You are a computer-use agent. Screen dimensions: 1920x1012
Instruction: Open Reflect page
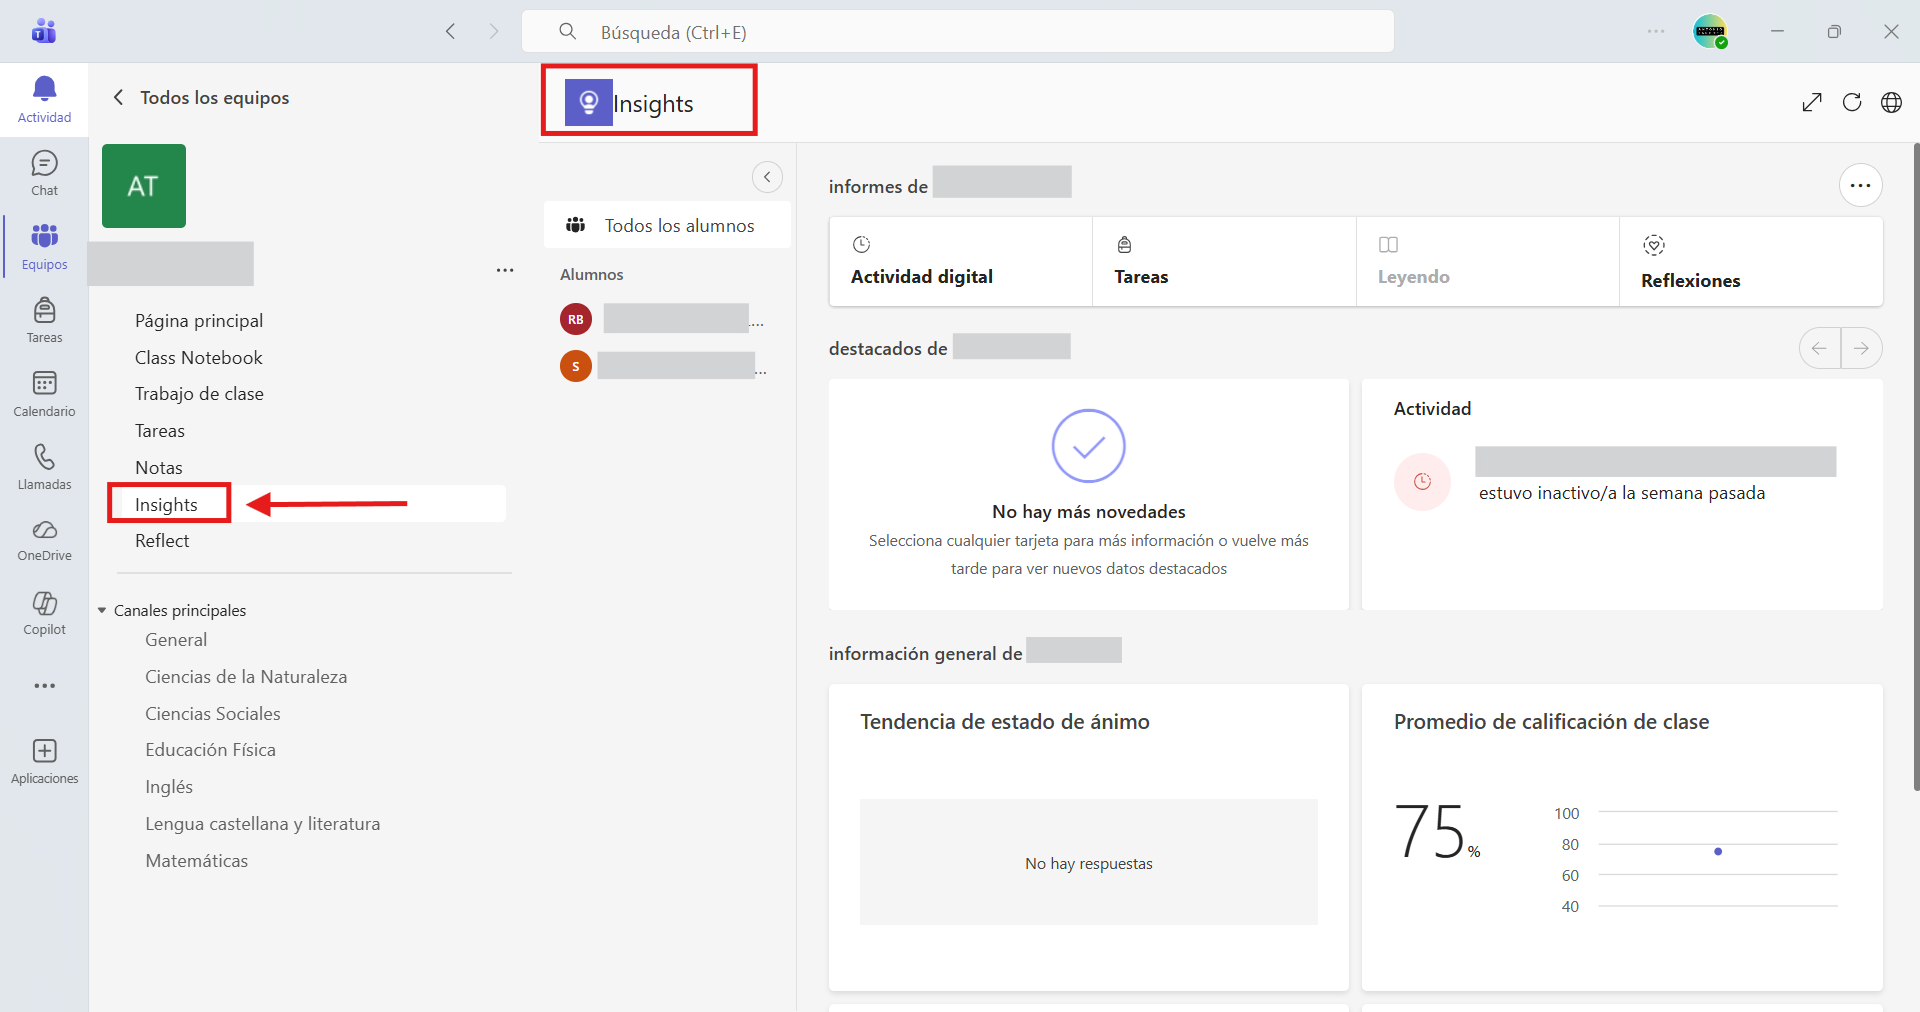(162, 540)
